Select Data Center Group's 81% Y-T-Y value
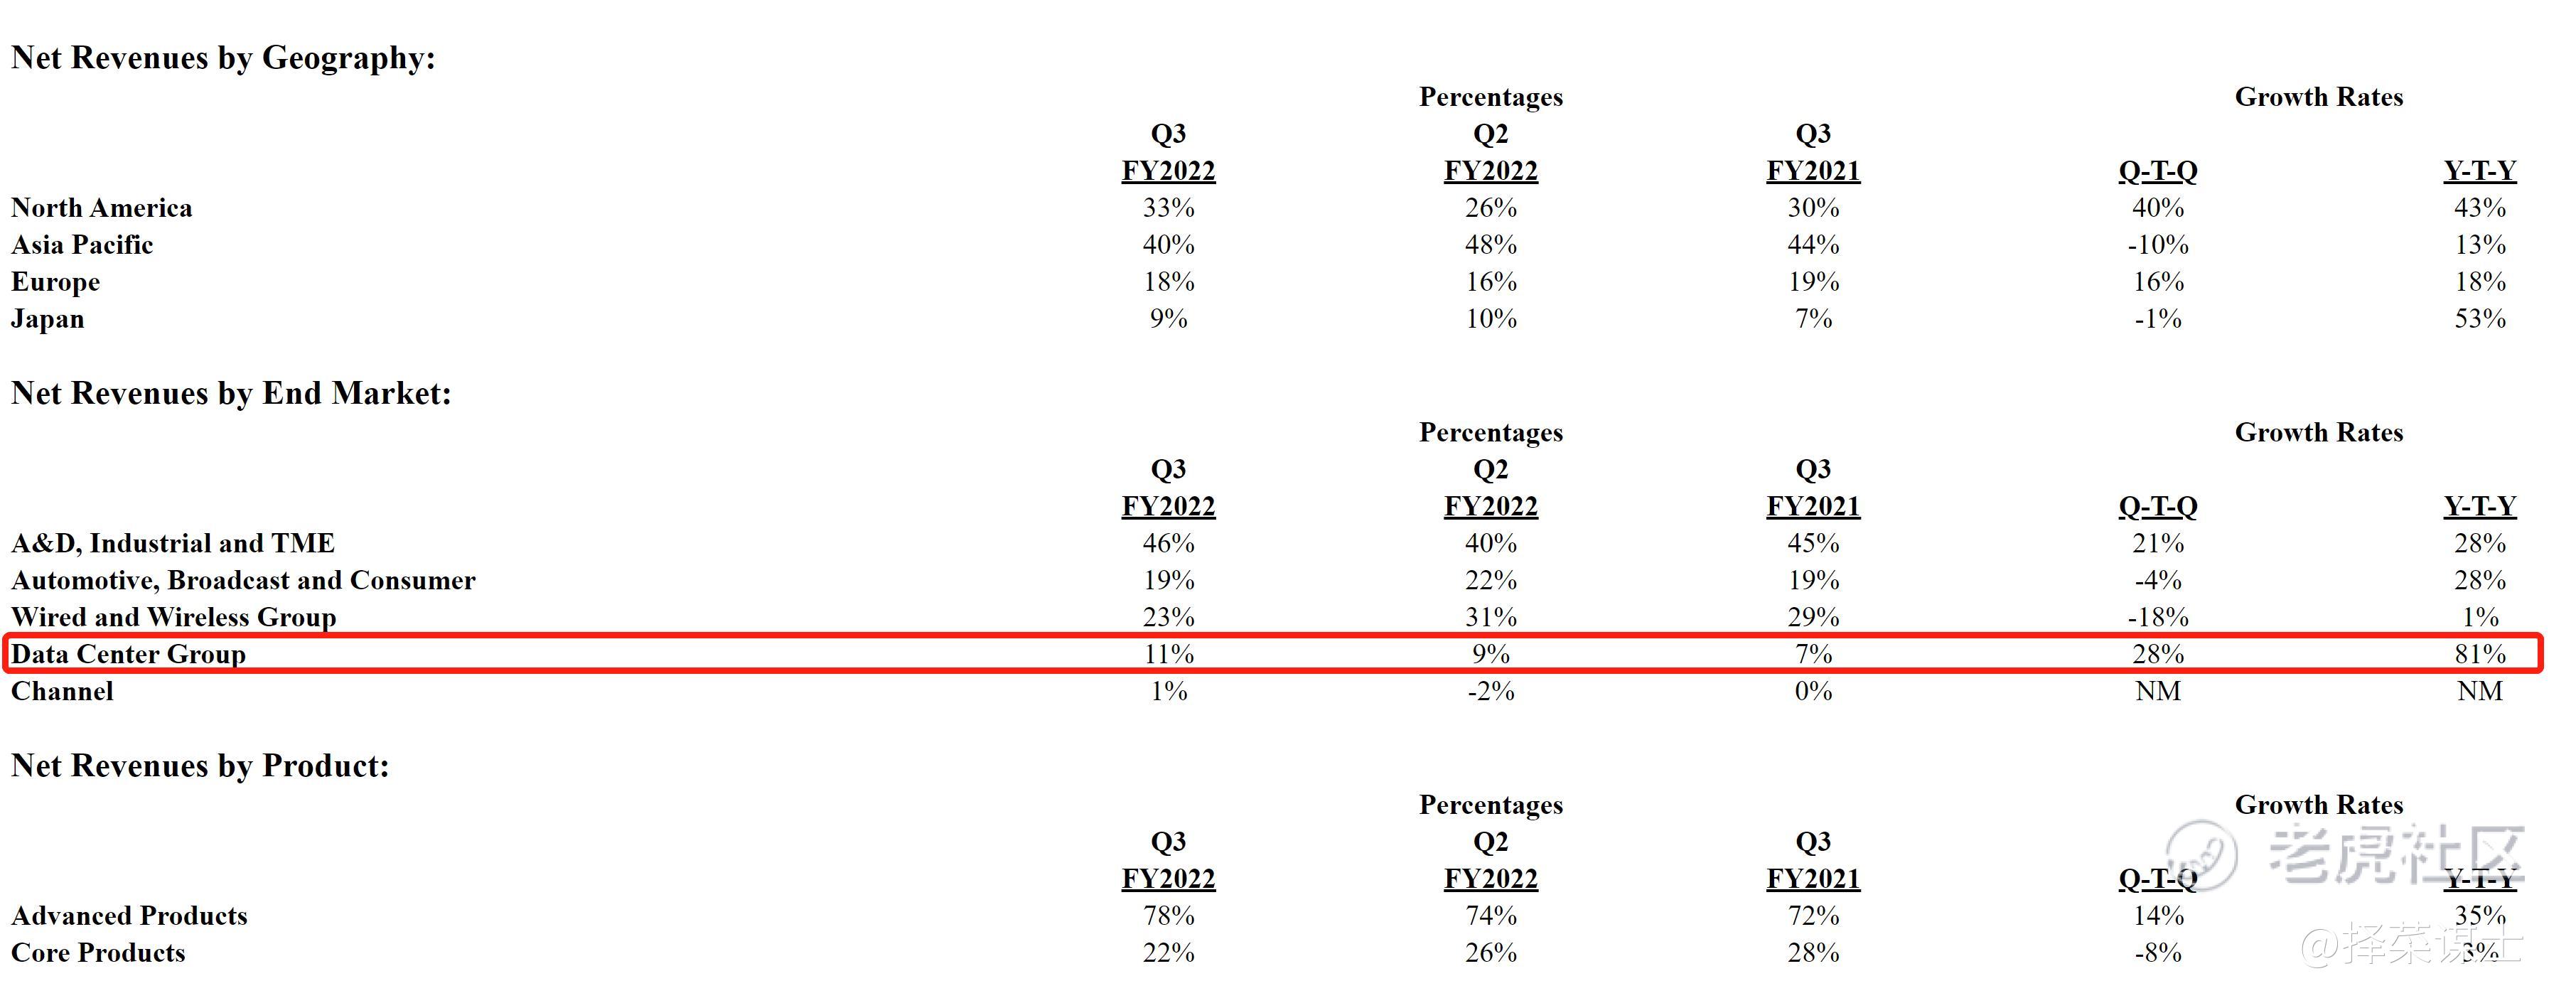2576x1003 pixels. pyautogui.click(x=2479, y=654)
